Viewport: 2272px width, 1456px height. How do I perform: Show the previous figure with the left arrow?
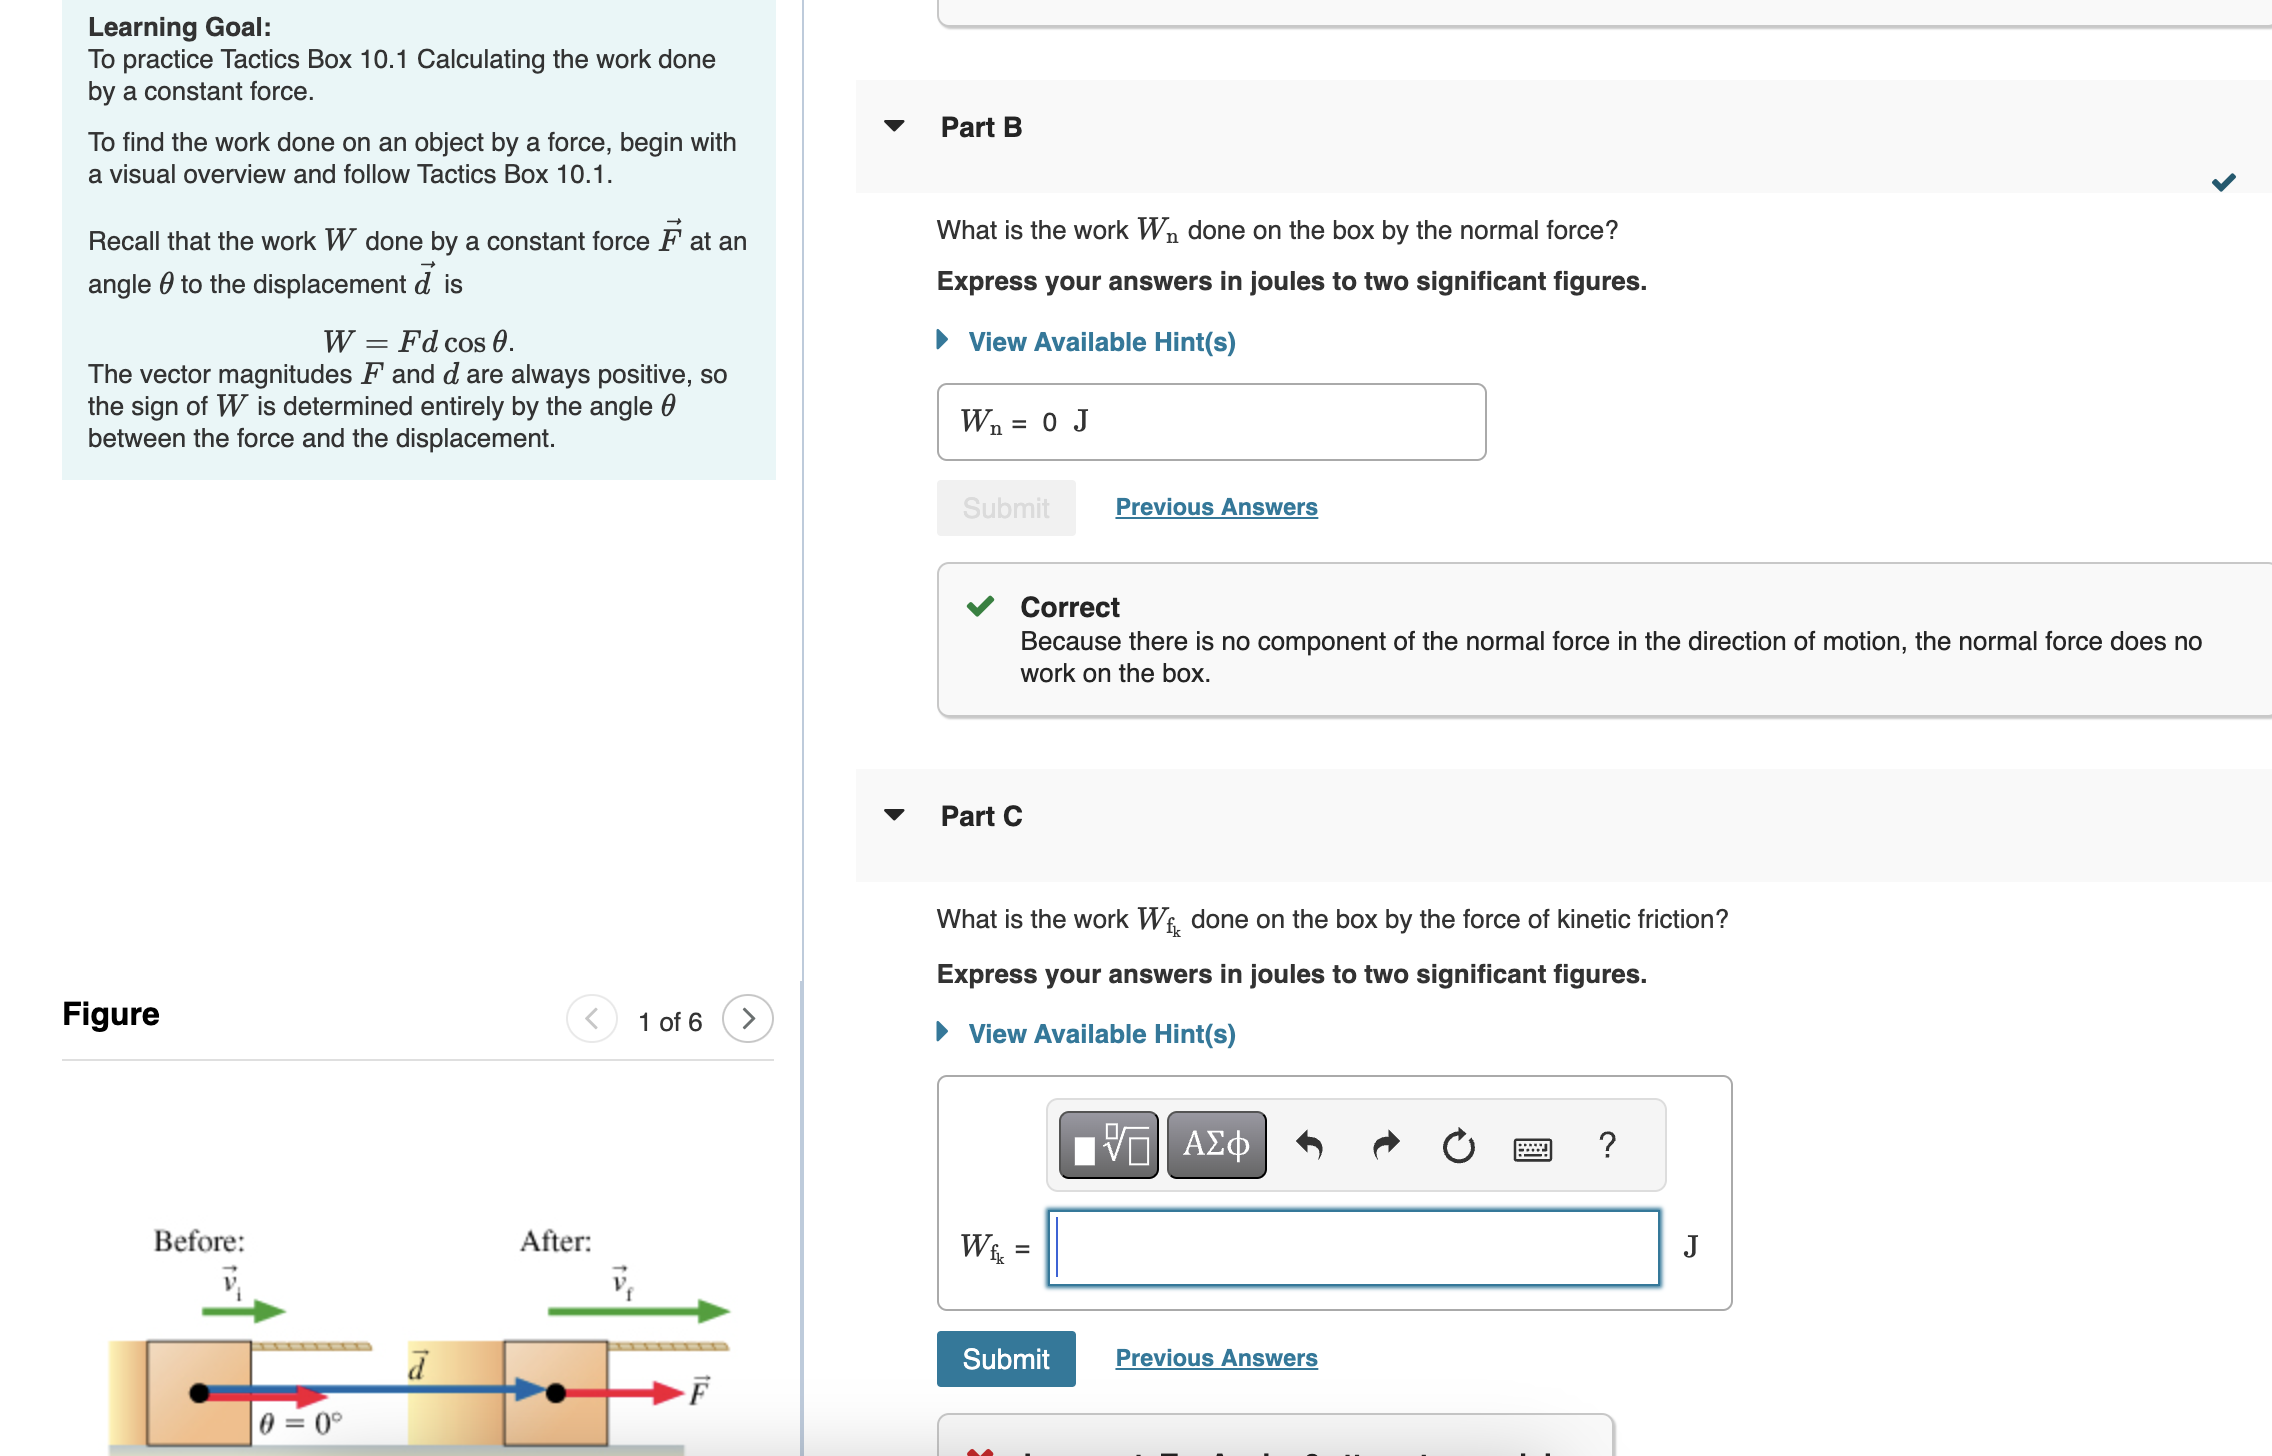tap(591, 1020)
